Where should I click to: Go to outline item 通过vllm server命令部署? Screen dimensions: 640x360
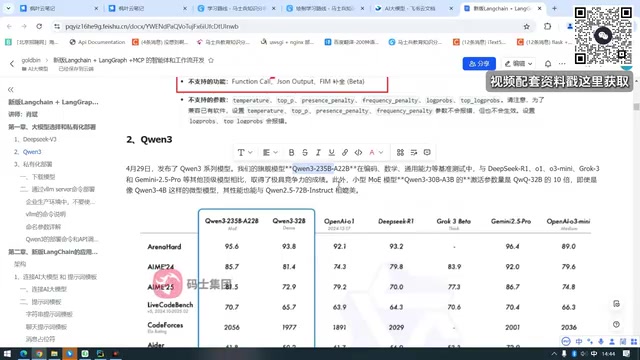click(x=57, y=189)
